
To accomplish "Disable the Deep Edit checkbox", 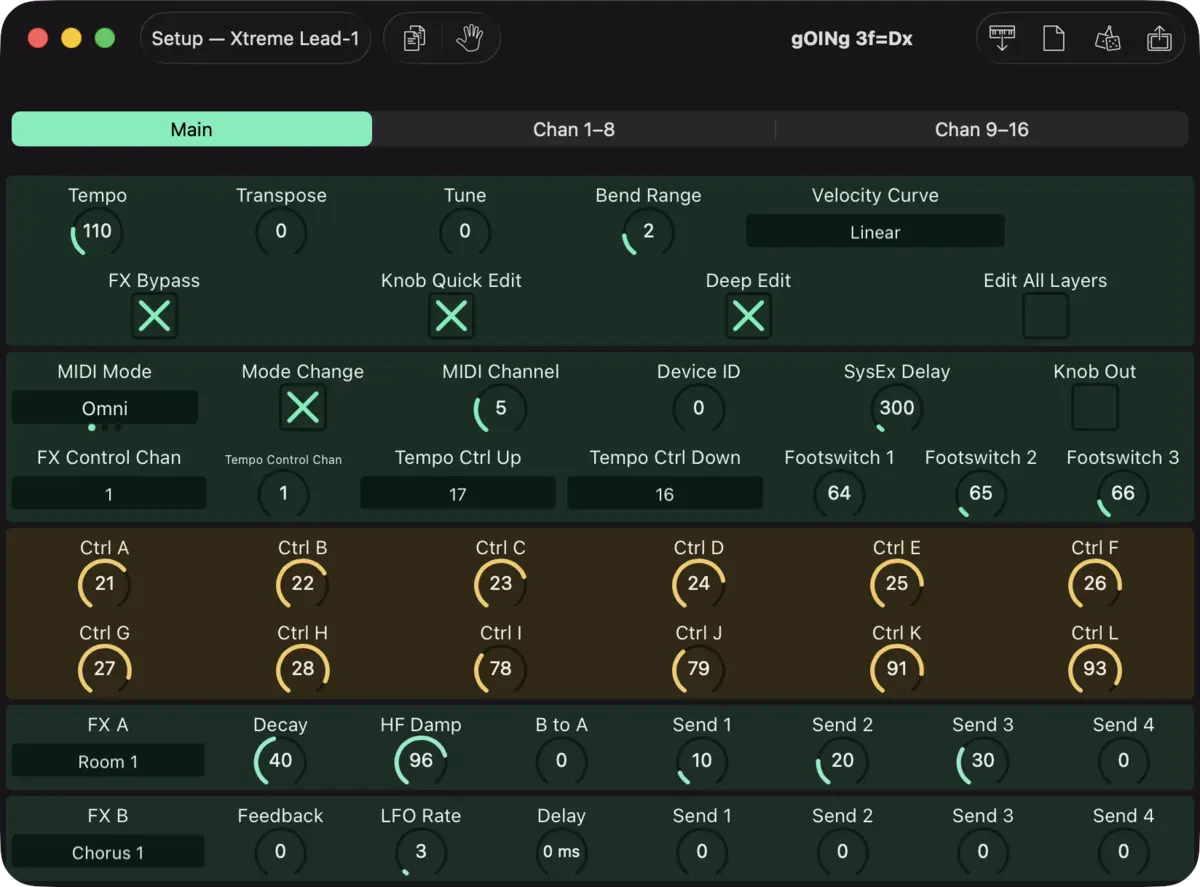I will click(x=748, y=316).
